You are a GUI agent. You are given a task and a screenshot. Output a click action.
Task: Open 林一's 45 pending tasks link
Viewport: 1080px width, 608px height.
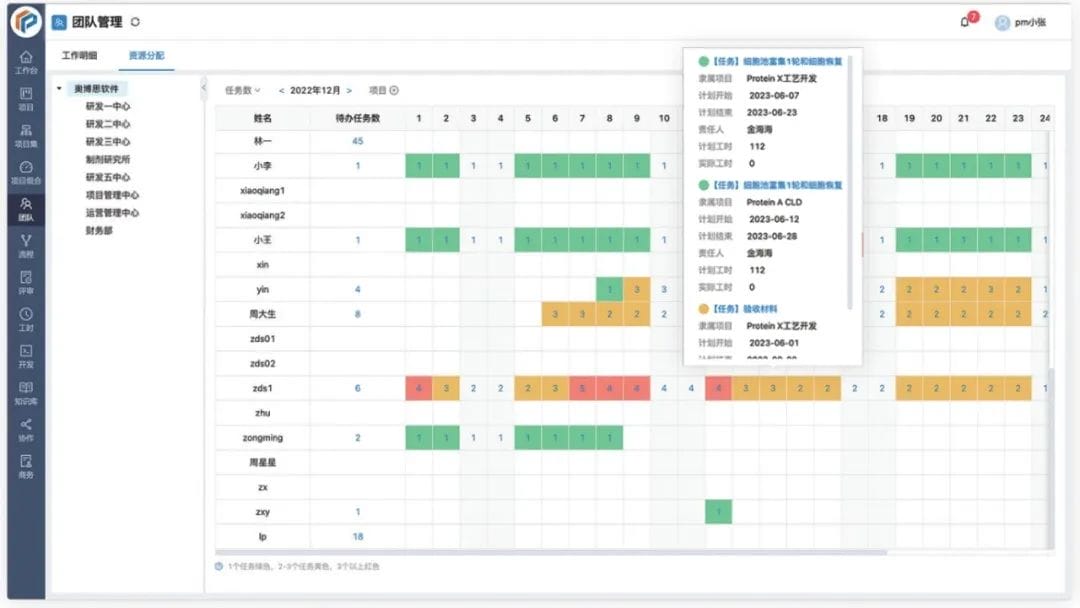(x=357, y=140)
